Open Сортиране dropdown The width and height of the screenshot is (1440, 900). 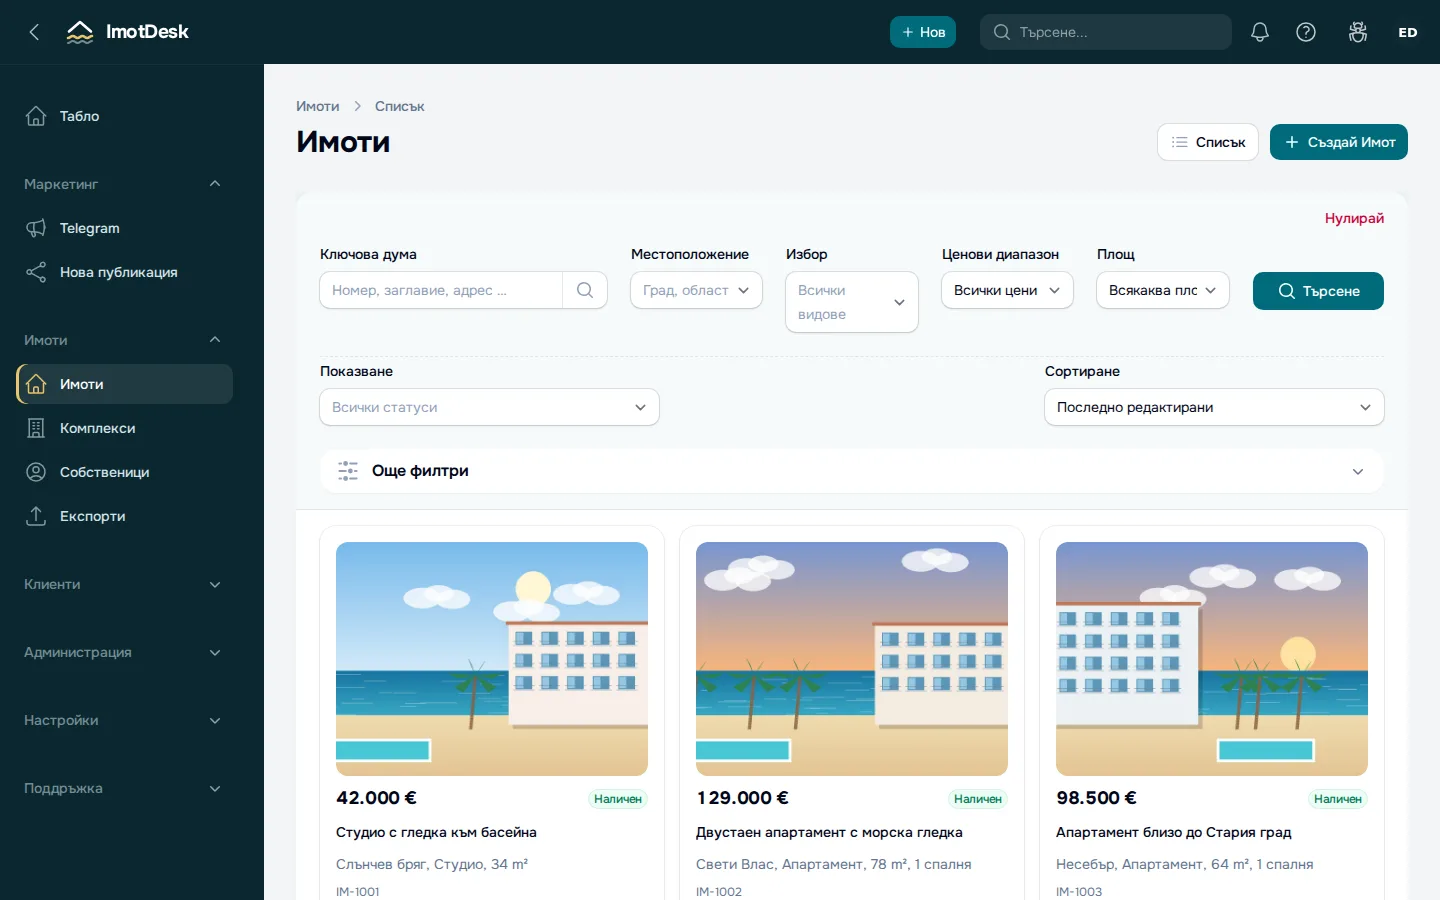pos(1214,407)
